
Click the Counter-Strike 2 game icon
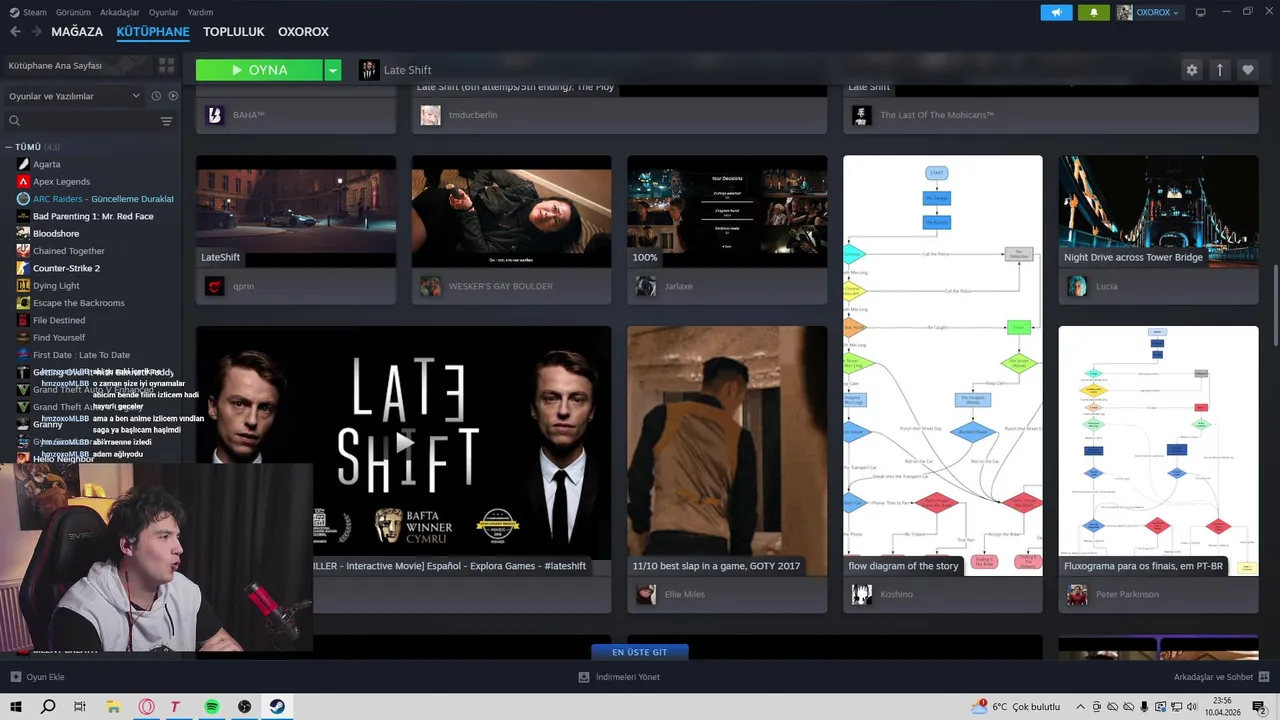point(24,268)
